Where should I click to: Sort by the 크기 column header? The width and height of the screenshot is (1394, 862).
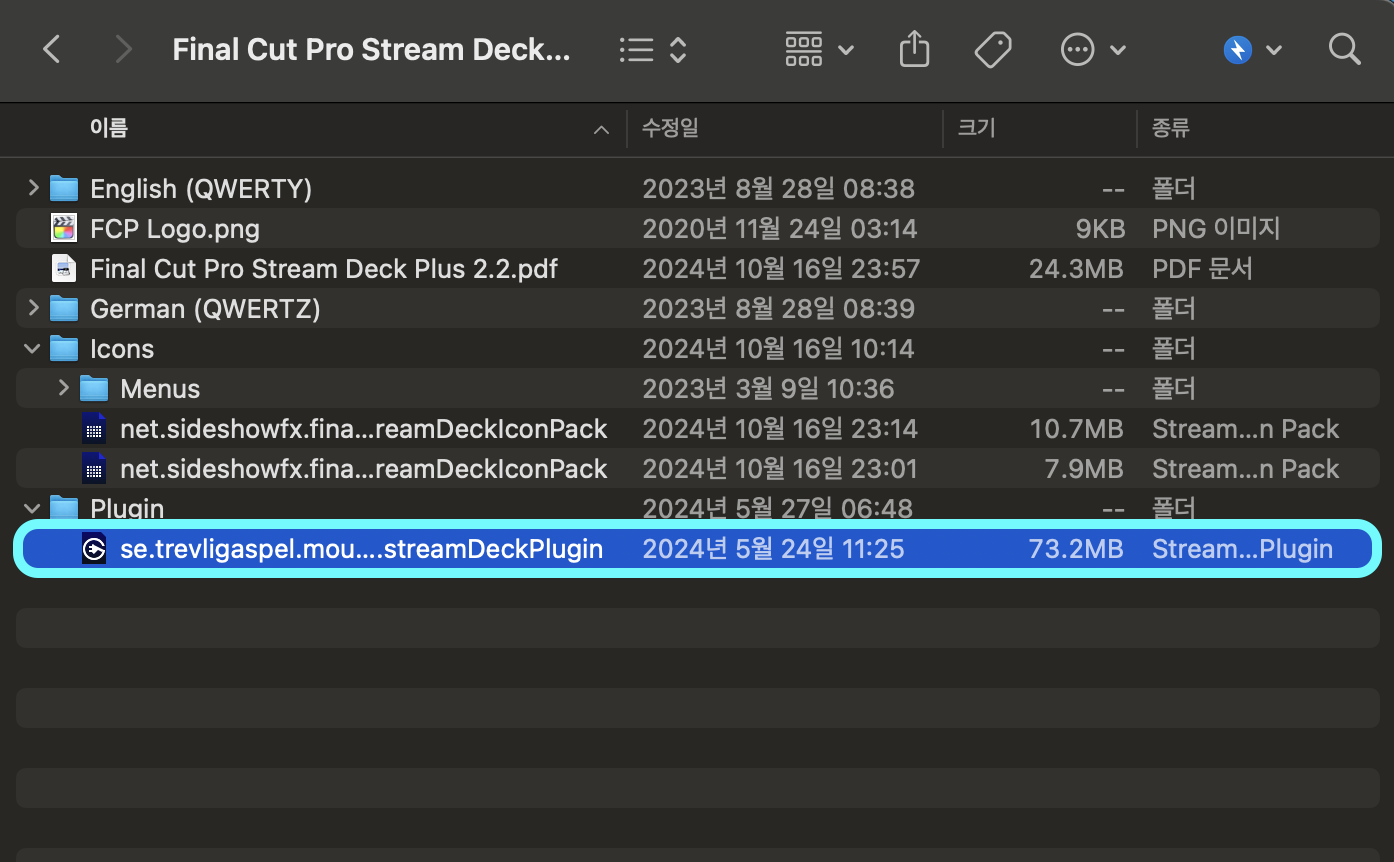[975, 128]
